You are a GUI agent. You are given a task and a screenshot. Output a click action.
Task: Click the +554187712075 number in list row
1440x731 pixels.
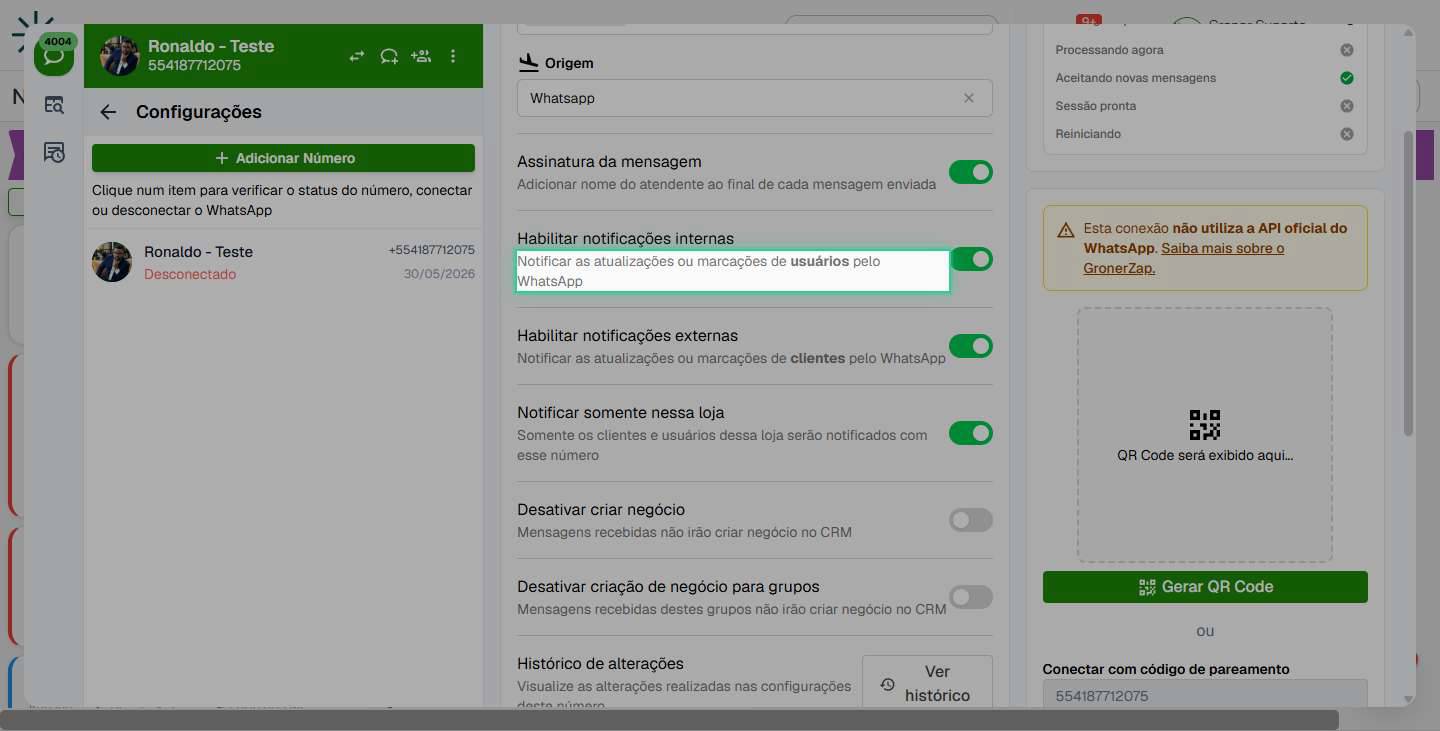pos(431,250)
